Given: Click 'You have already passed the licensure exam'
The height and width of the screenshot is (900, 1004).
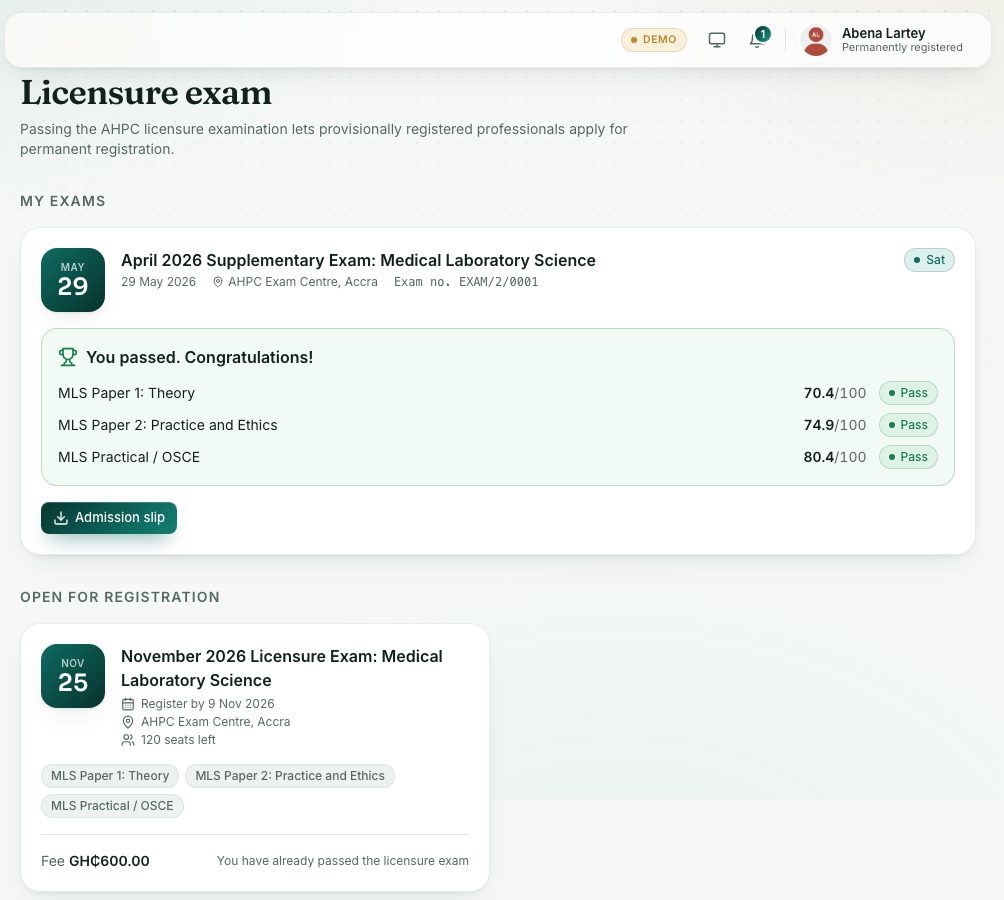Looking at the screenshot, I should pyautogui.click(x=343, y=862).
